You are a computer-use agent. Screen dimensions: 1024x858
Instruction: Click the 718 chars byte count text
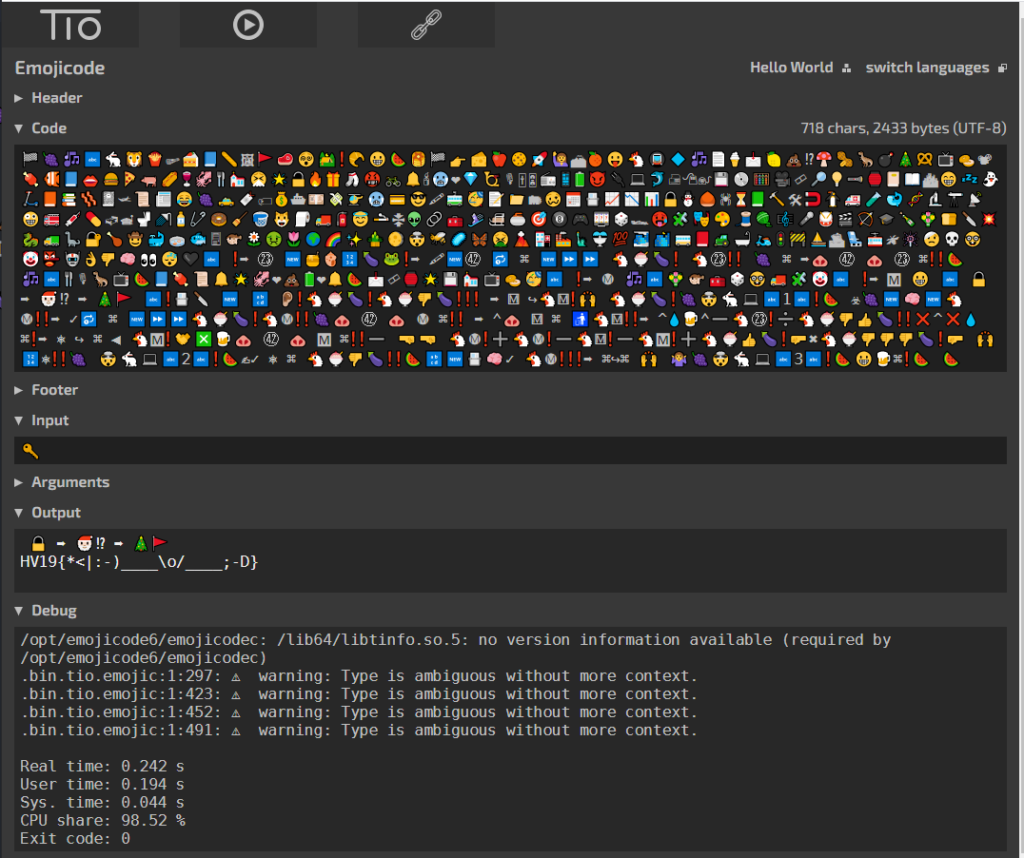(903, 128)
